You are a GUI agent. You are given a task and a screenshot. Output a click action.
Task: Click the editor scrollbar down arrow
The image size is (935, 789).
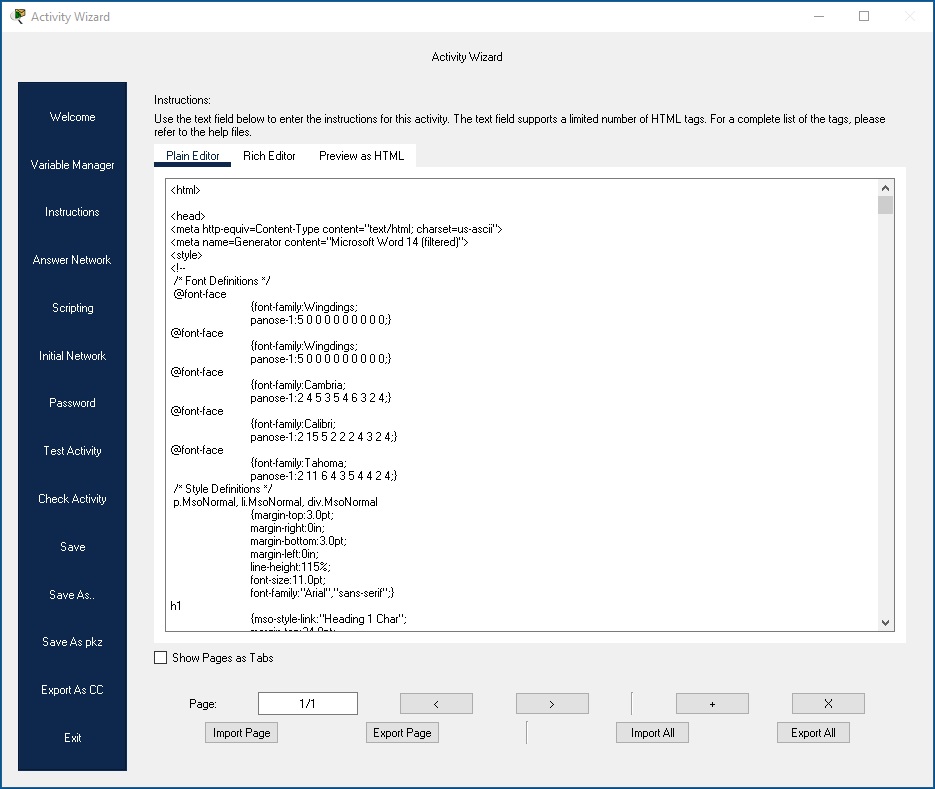(x=886, y=623)
